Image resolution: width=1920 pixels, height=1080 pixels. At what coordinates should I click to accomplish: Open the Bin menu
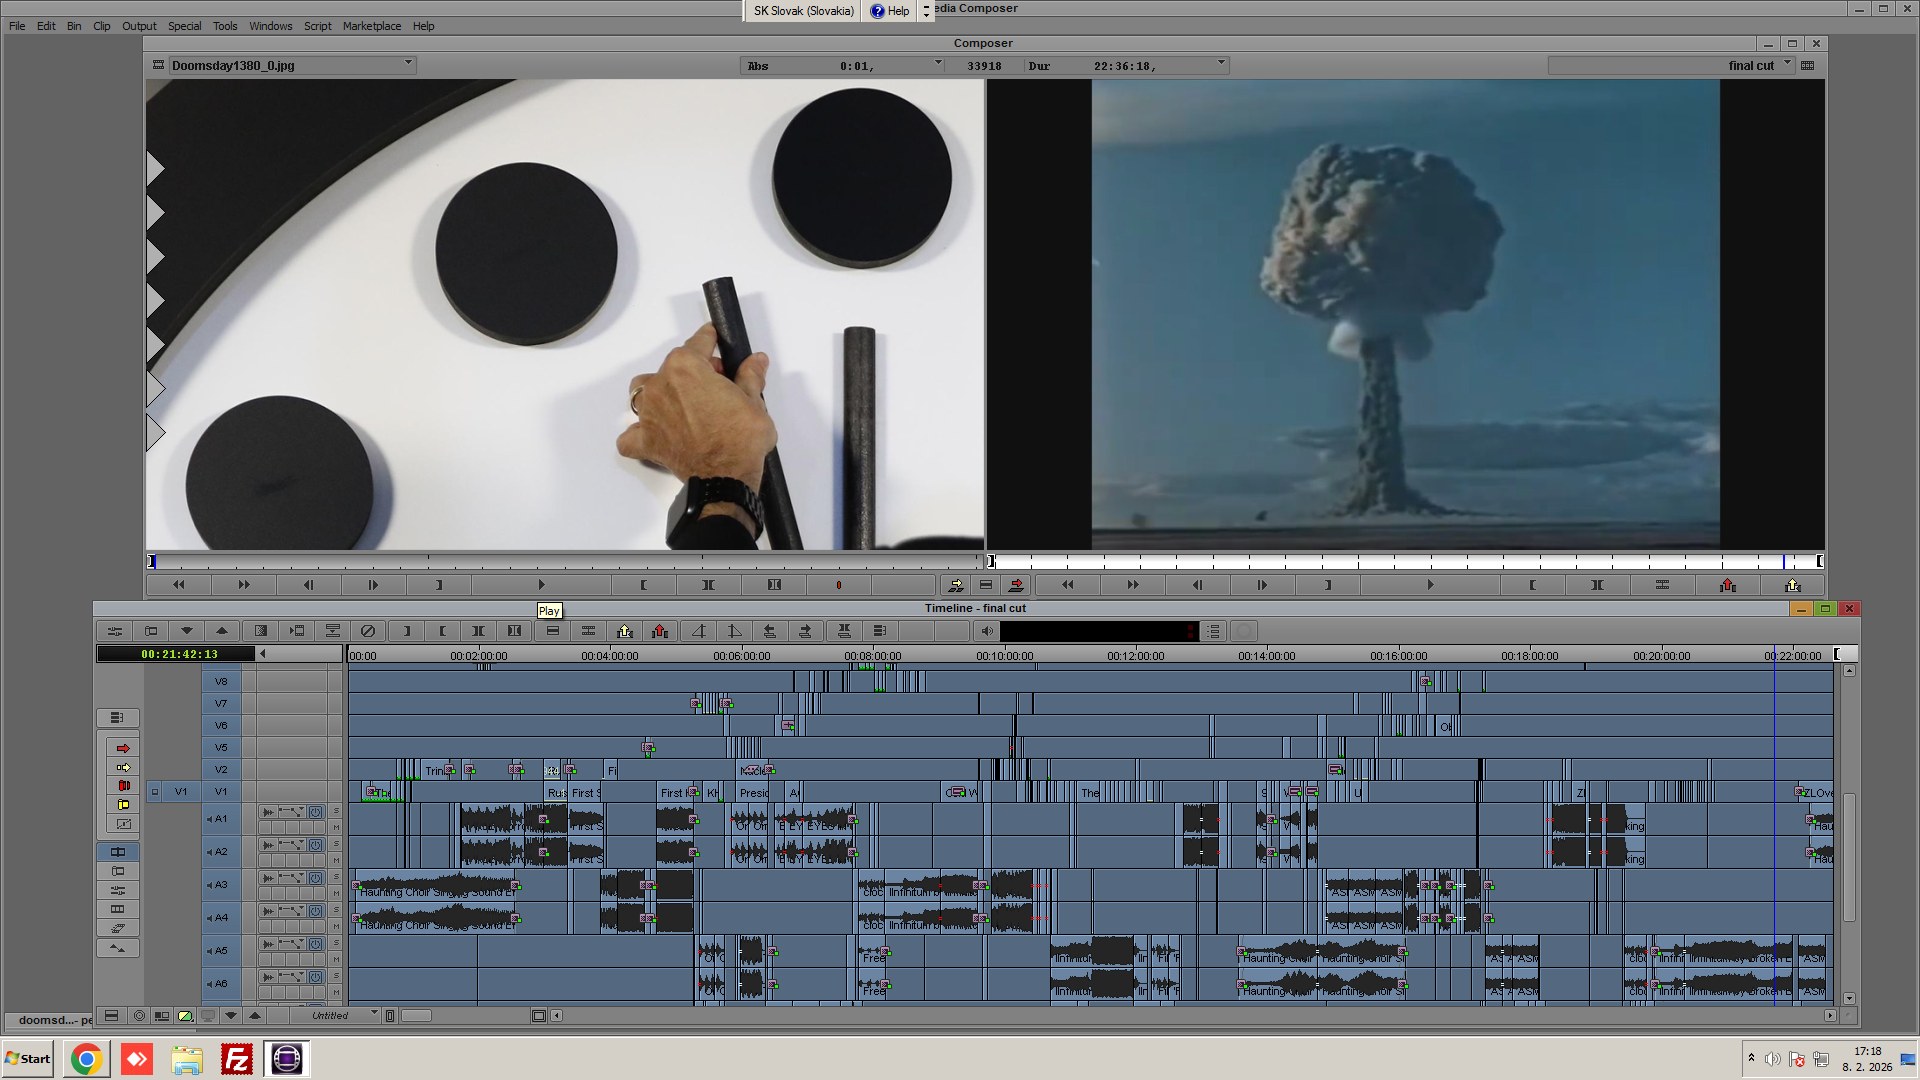tap(74, 26)
